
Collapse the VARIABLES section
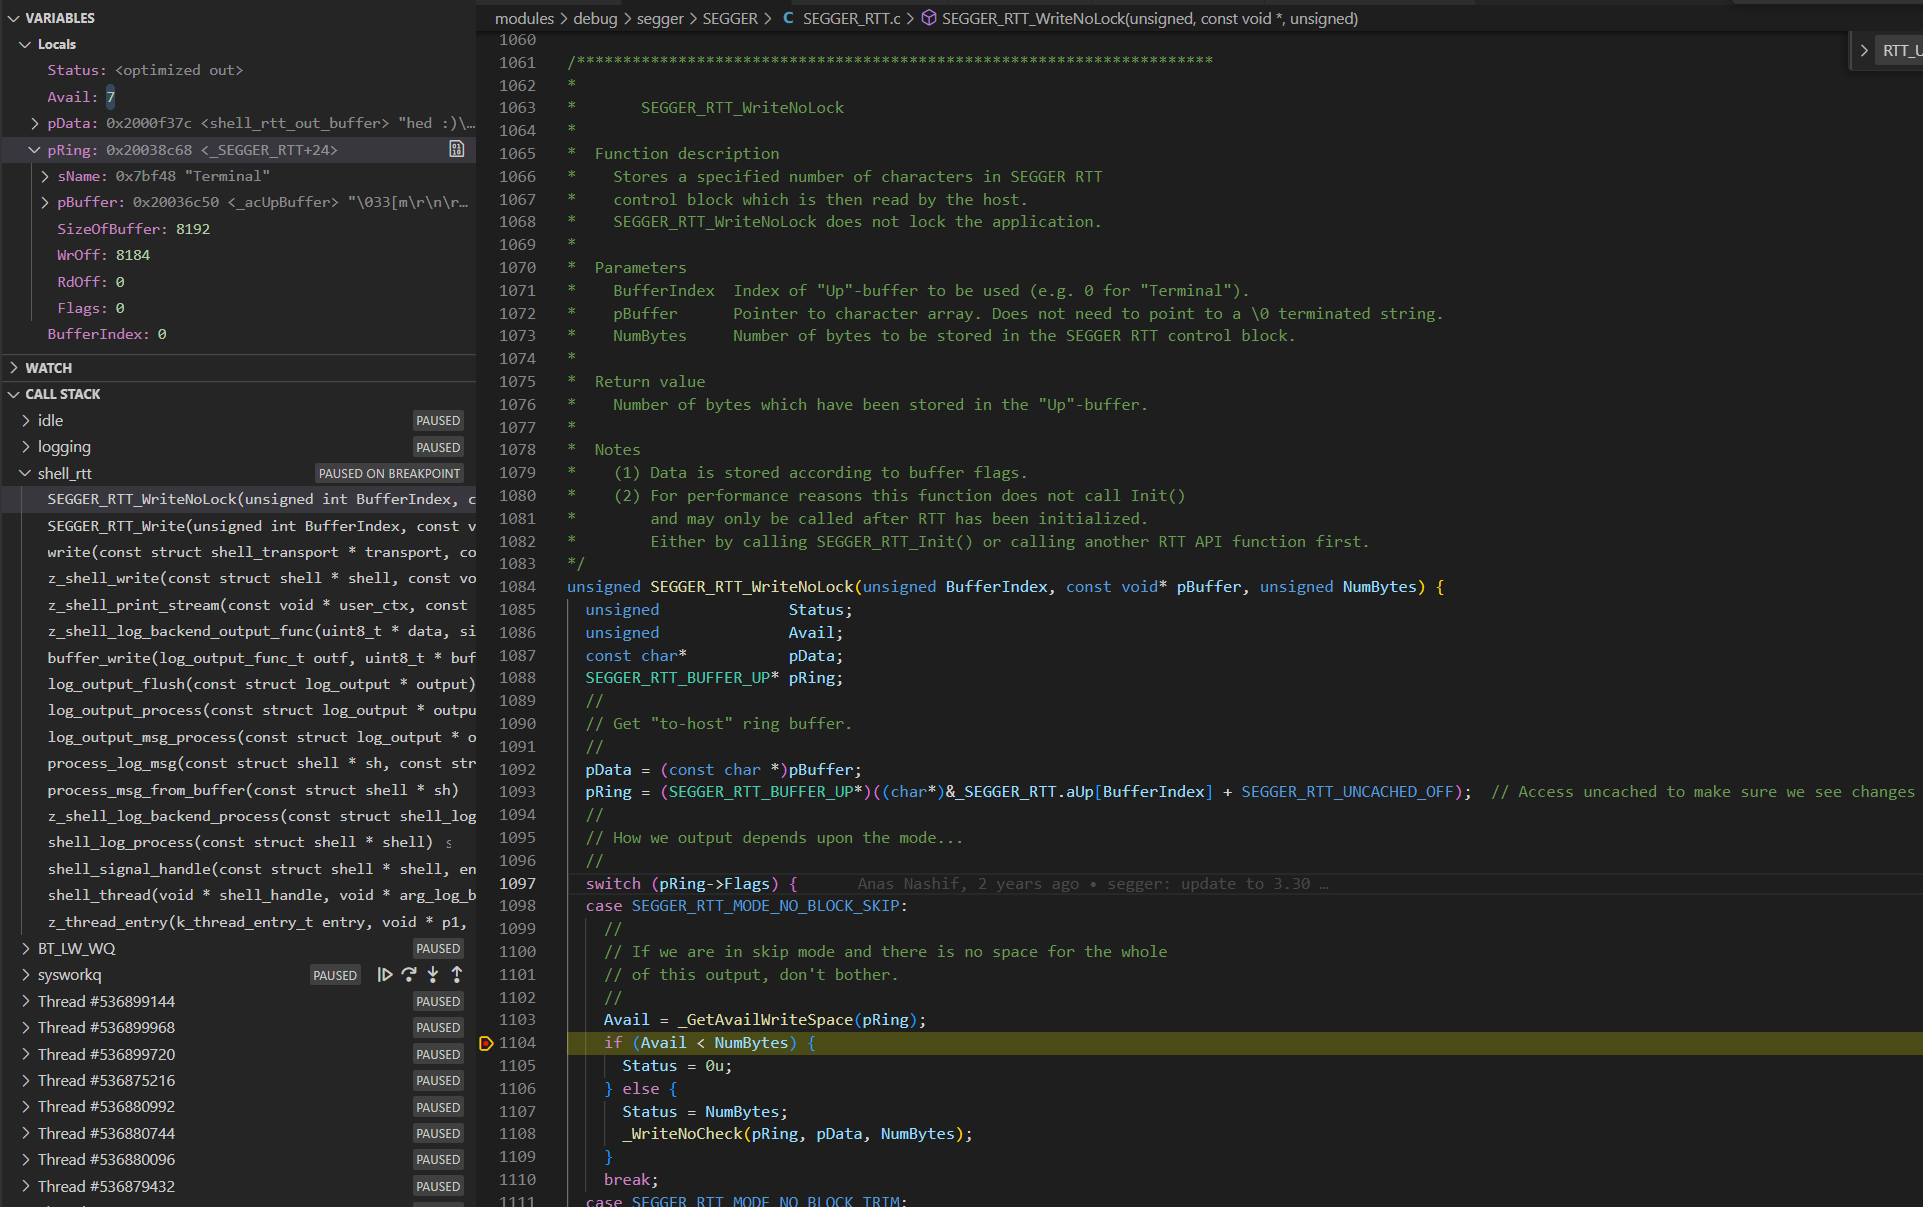(x=13, y=18)
